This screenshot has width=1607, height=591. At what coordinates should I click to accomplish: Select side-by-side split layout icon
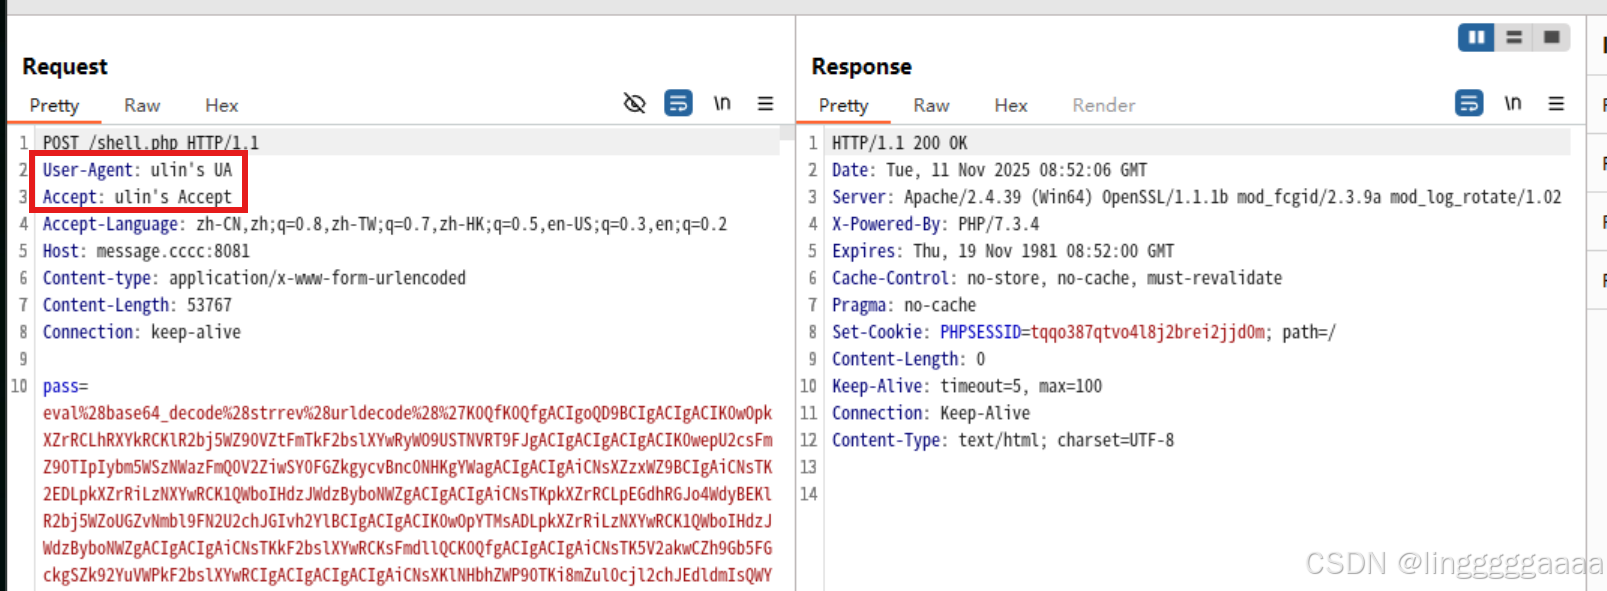(1476, 37)
